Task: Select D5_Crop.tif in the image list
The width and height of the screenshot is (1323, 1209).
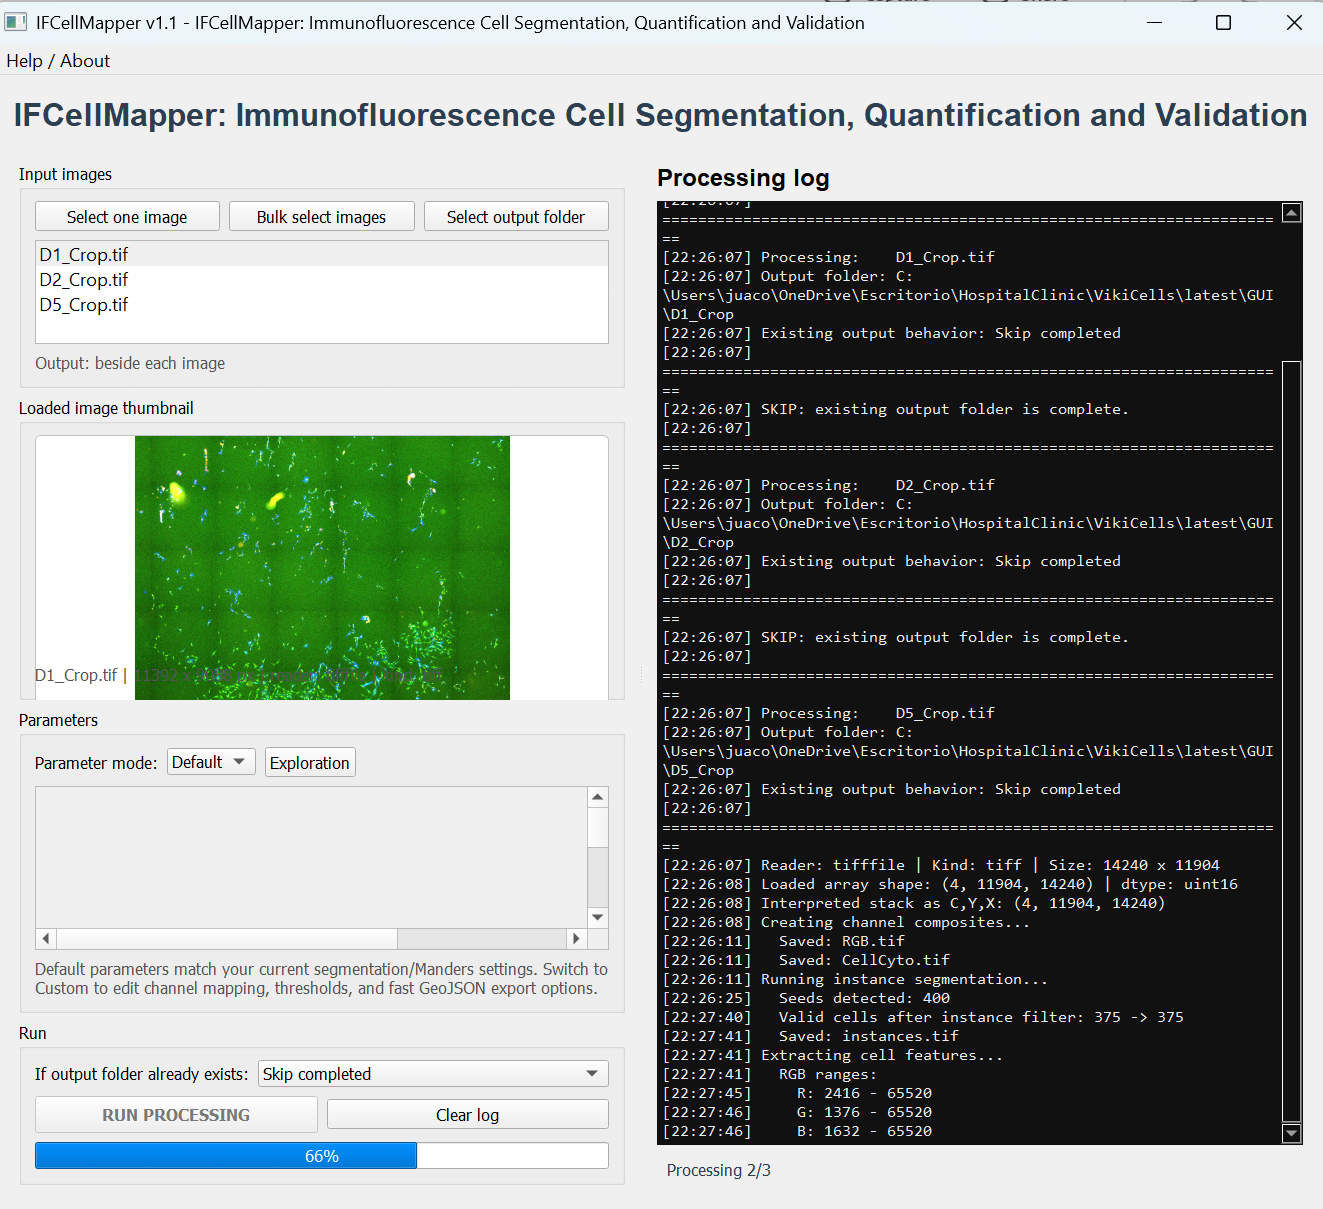Action: tap(321, 305)
